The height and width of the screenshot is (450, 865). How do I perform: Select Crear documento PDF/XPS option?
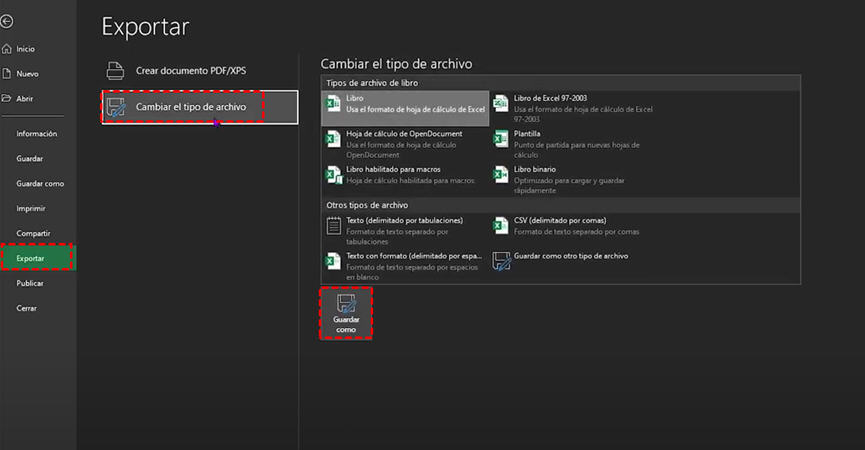[x=200, y=71]
